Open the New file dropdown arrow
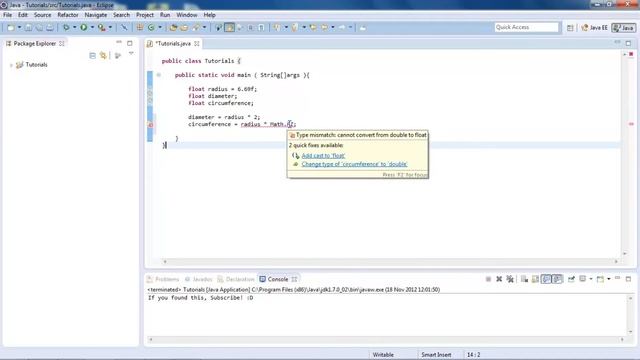Viewport: 640px width, 360px height. 19,28
